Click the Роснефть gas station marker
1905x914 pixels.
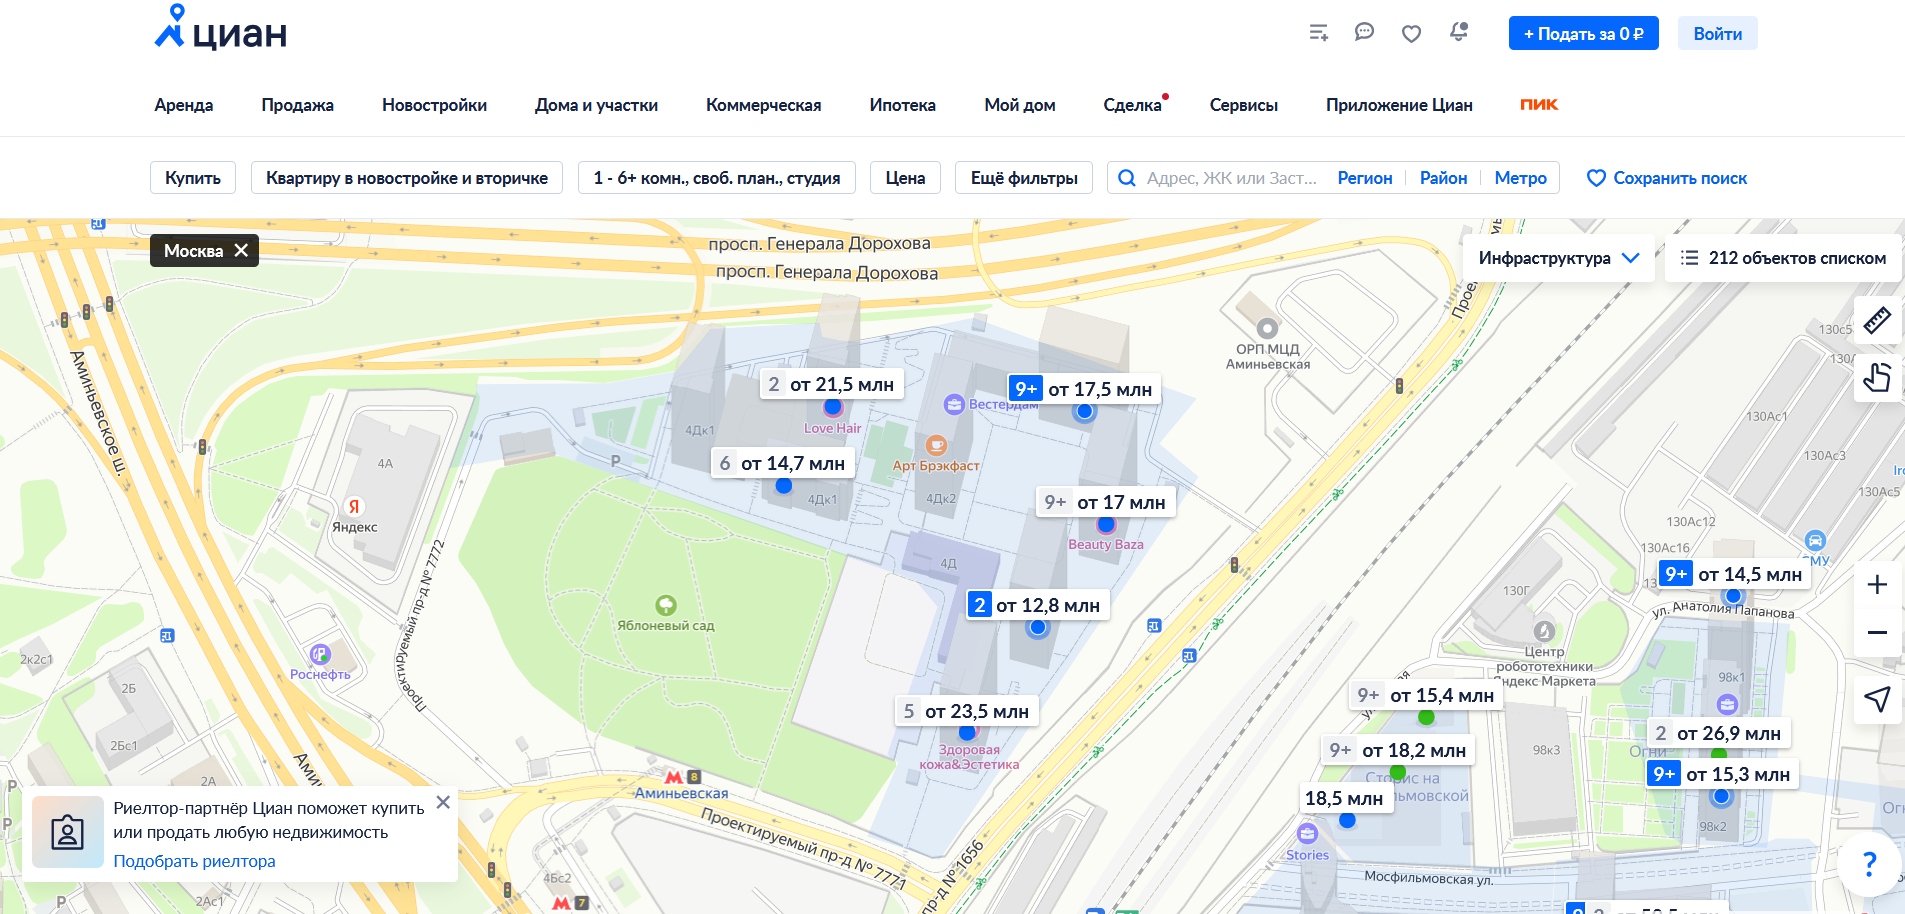pos(320,654)
